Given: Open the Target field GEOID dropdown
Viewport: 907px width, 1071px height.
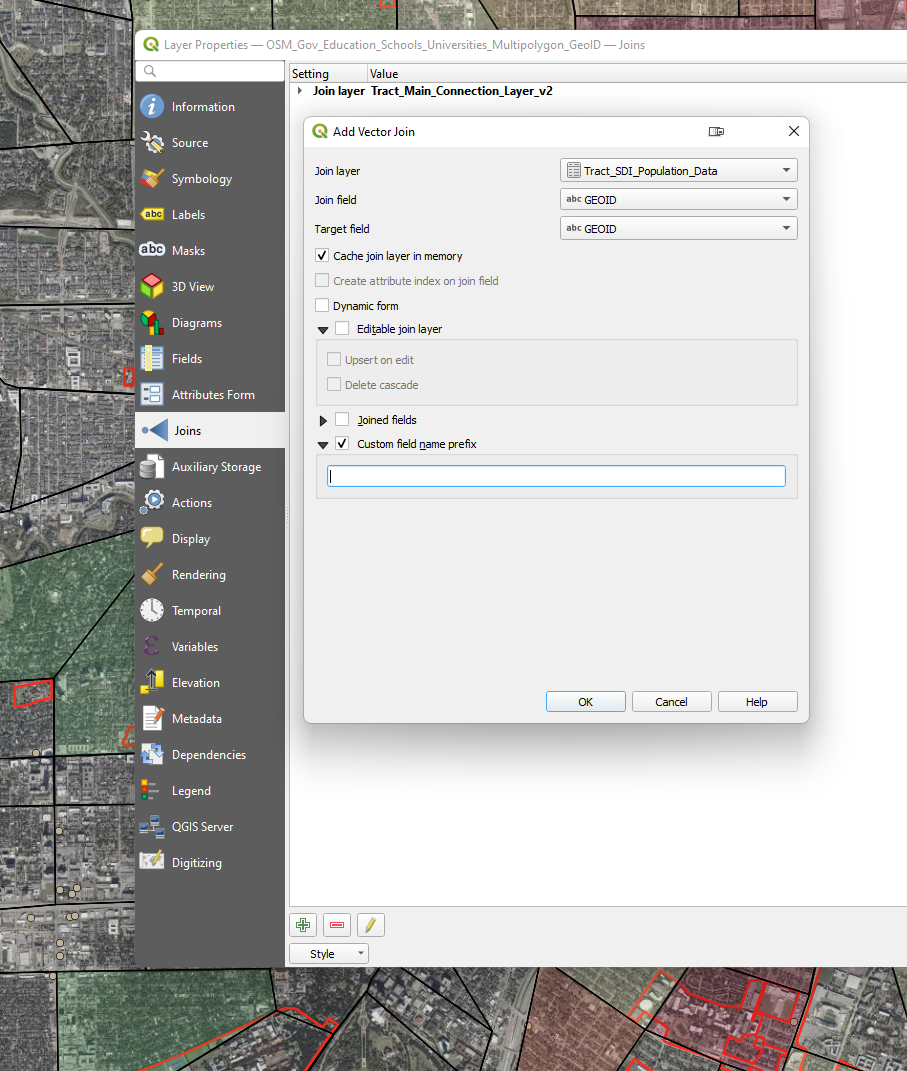Looking at the screenshot, I should [679, 228].
